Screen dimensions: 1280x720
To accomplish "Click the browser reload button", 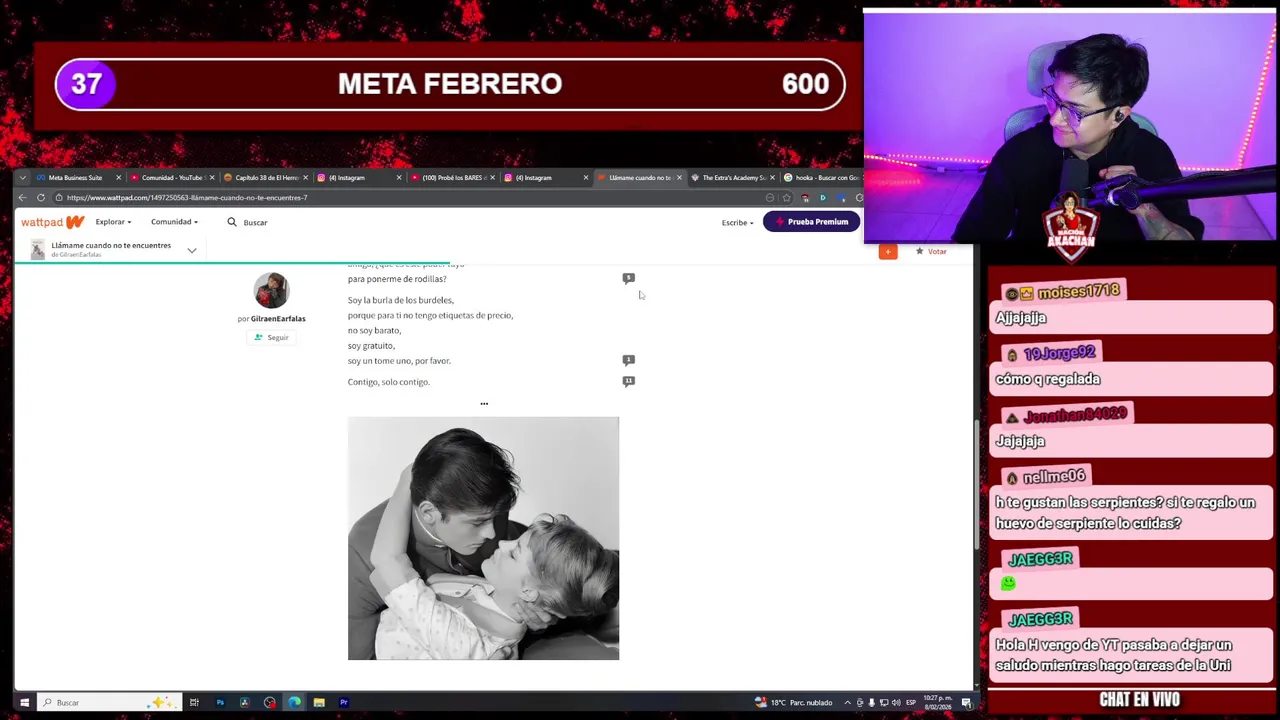I will (x=41, y=197).
